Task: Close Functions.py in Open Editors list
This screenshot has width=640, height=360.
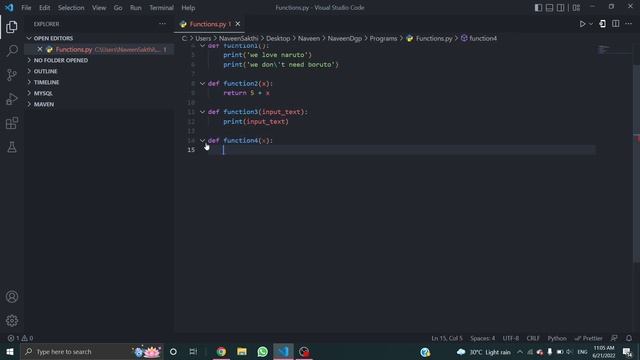Action: (40, 49)
